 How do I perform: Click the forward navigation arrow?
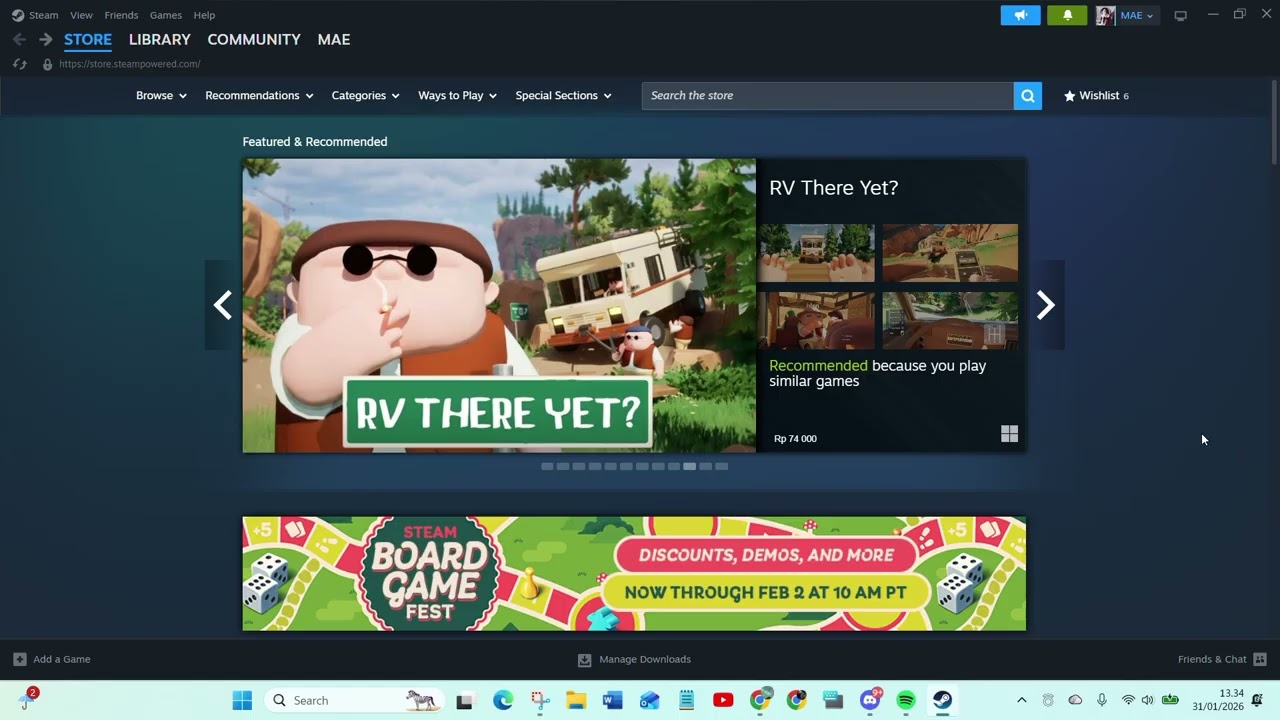[x=45, y=39]
